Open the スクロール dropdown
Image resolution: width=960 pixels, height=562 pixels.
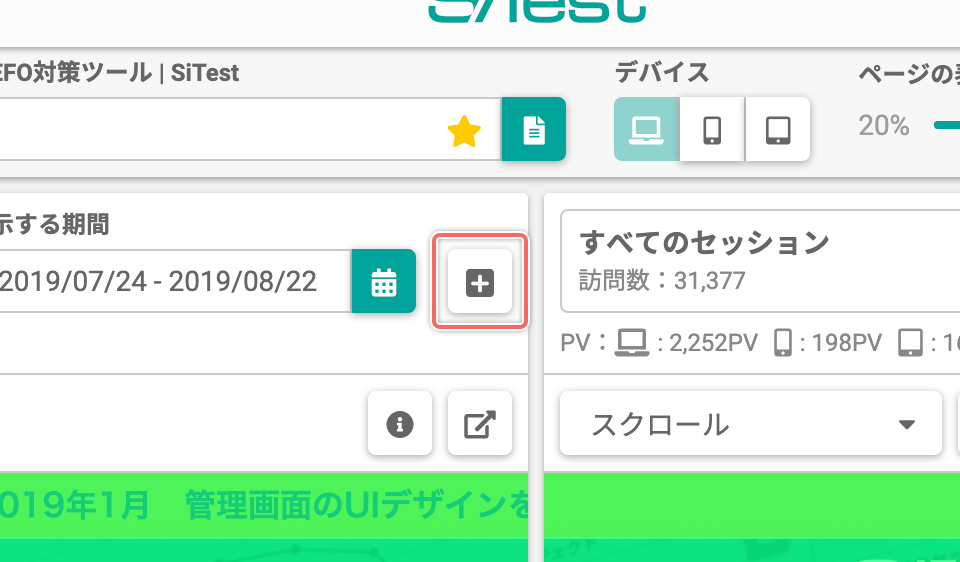click(751, 423)
